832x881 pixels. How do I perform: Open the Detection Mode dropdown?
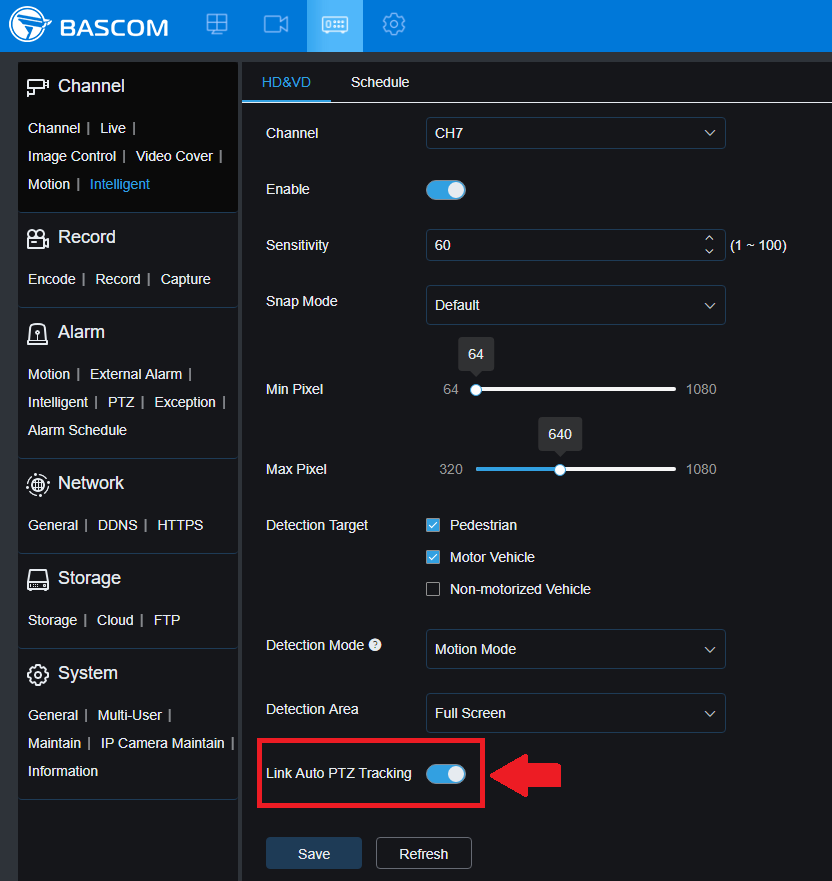click(576, 649)
